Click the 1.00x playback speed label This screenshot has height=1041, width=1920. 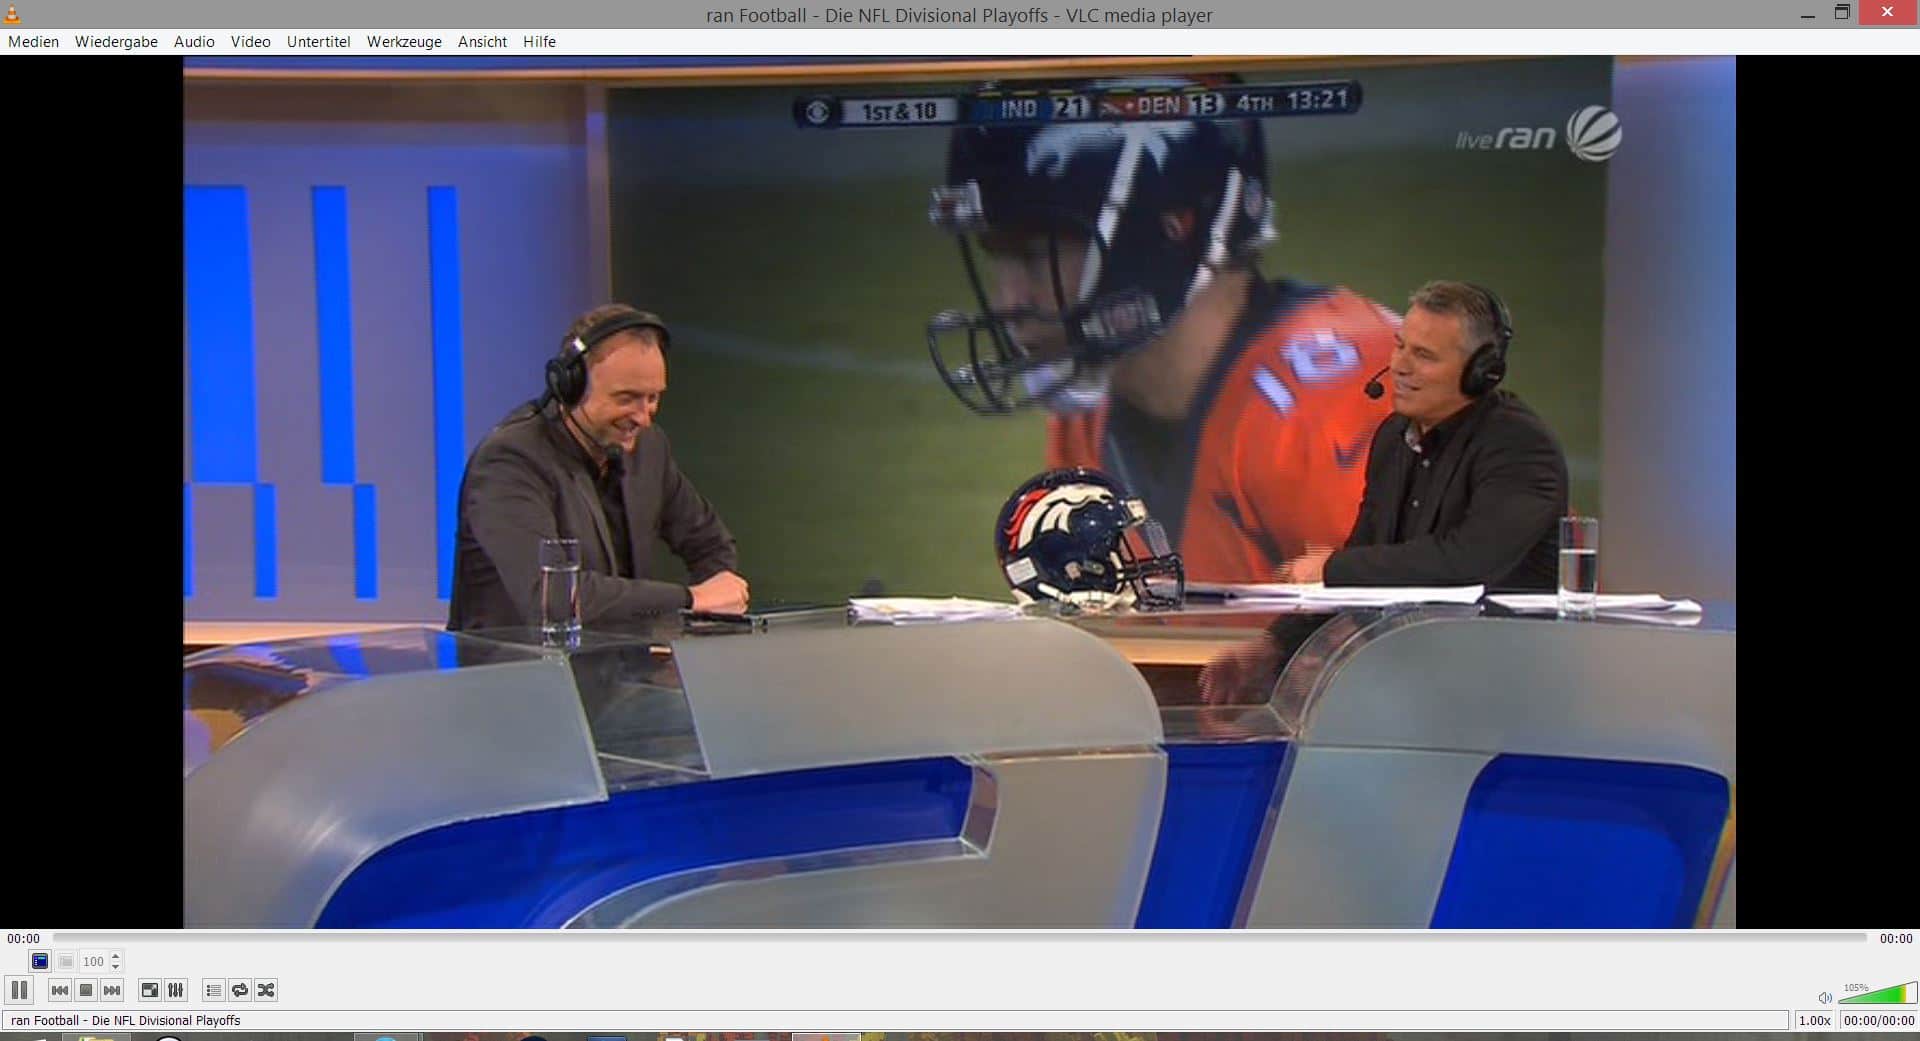tap(1814, 1020)
